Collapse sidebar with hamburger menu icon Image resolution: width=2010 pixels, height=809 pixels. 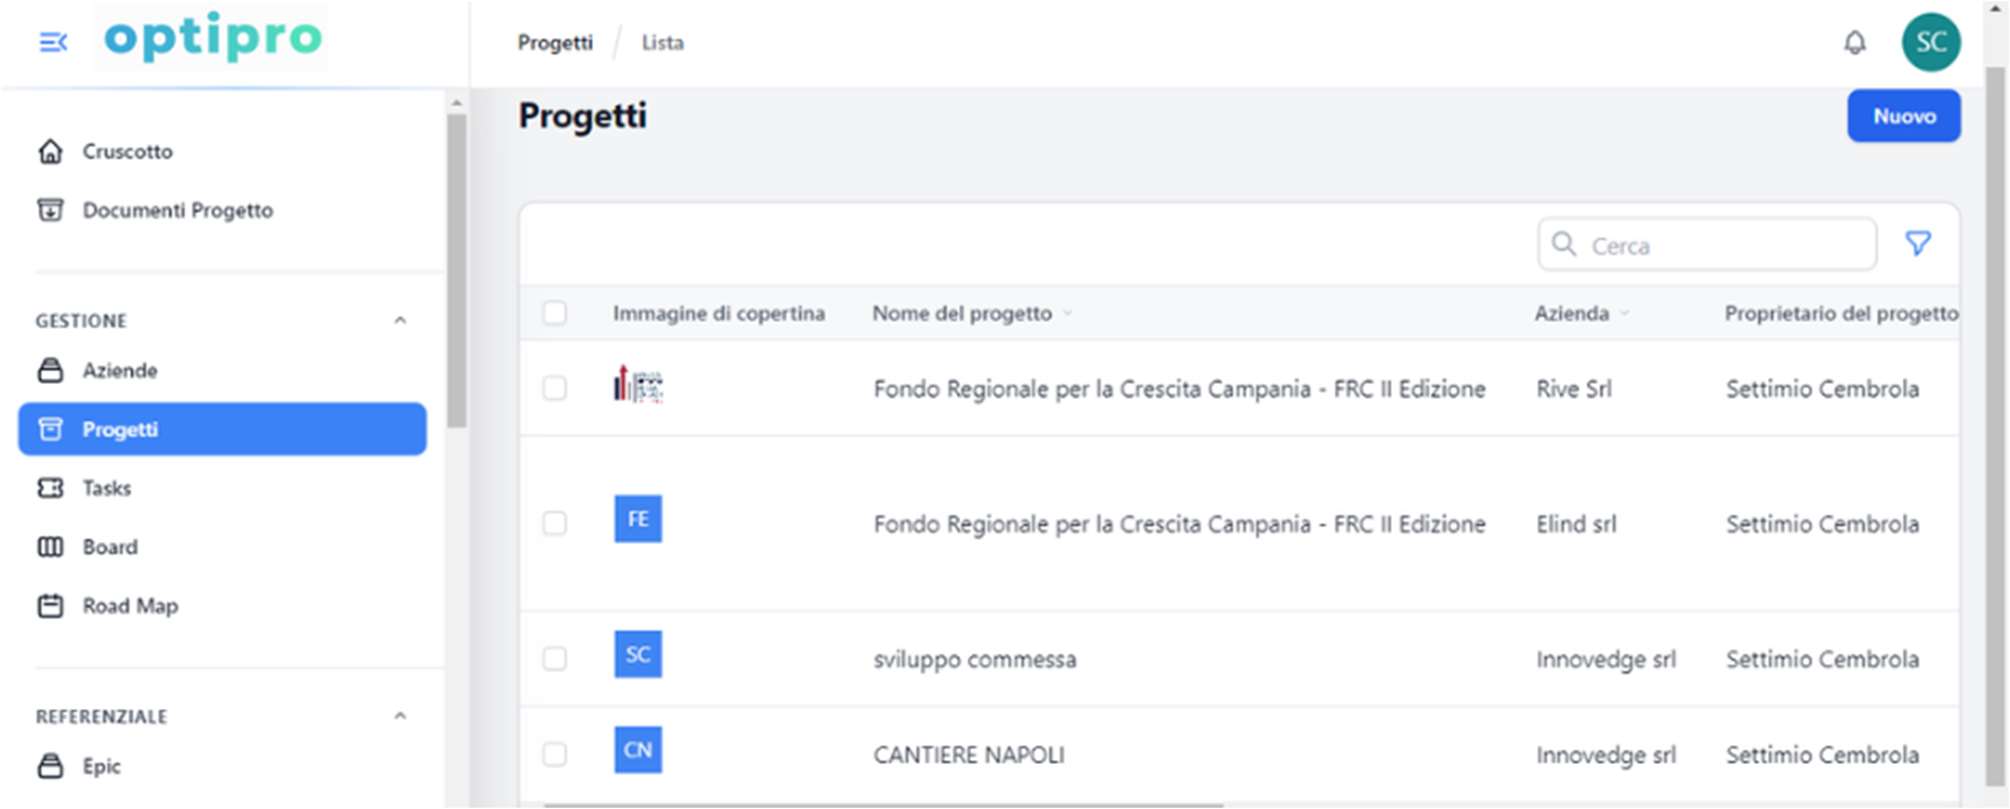point(53,42)
